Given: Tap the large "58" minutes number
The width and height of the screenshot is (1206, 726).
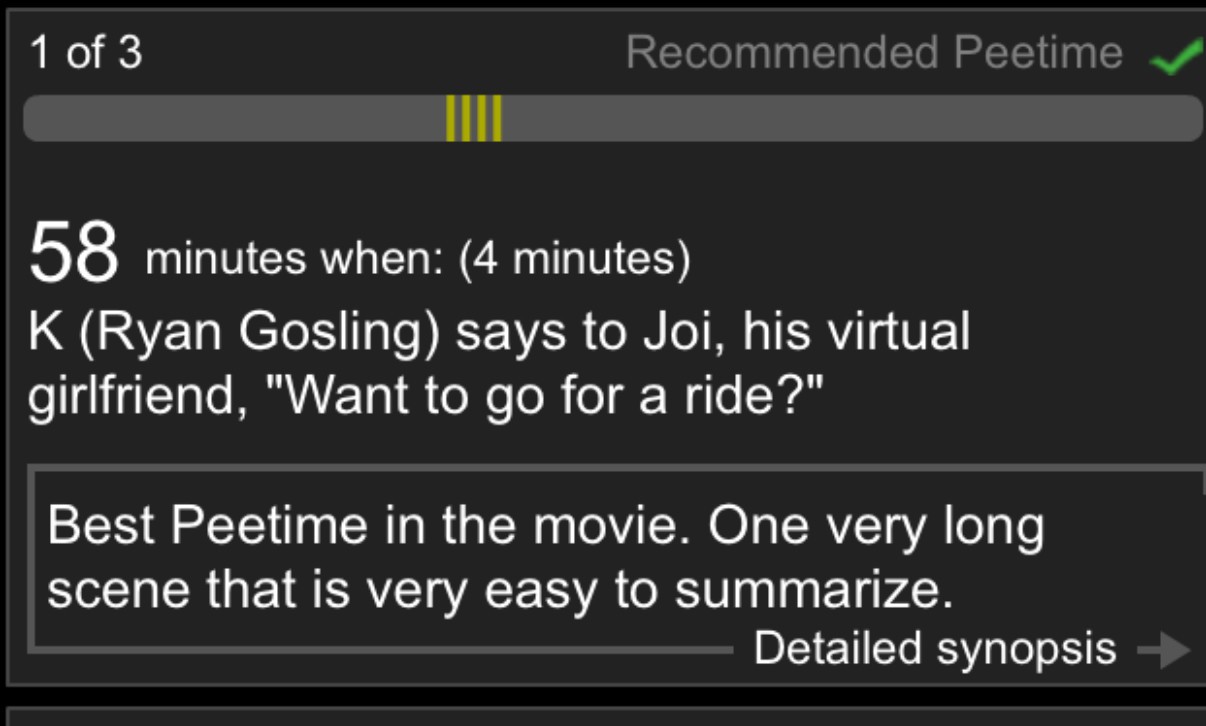Looking at the screenshot, I should 74,255.
